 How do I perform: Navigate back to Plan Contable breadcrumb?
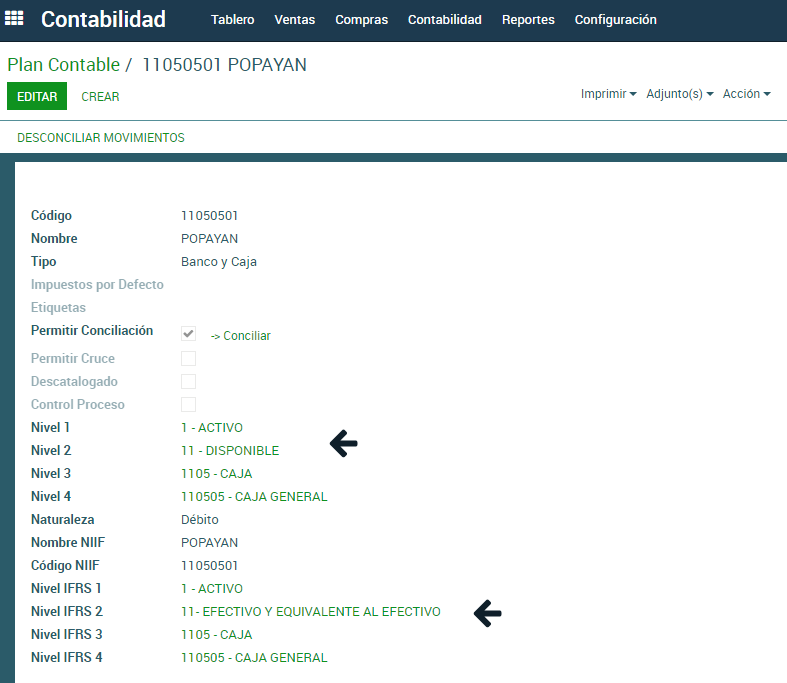[x=63, y=65]
